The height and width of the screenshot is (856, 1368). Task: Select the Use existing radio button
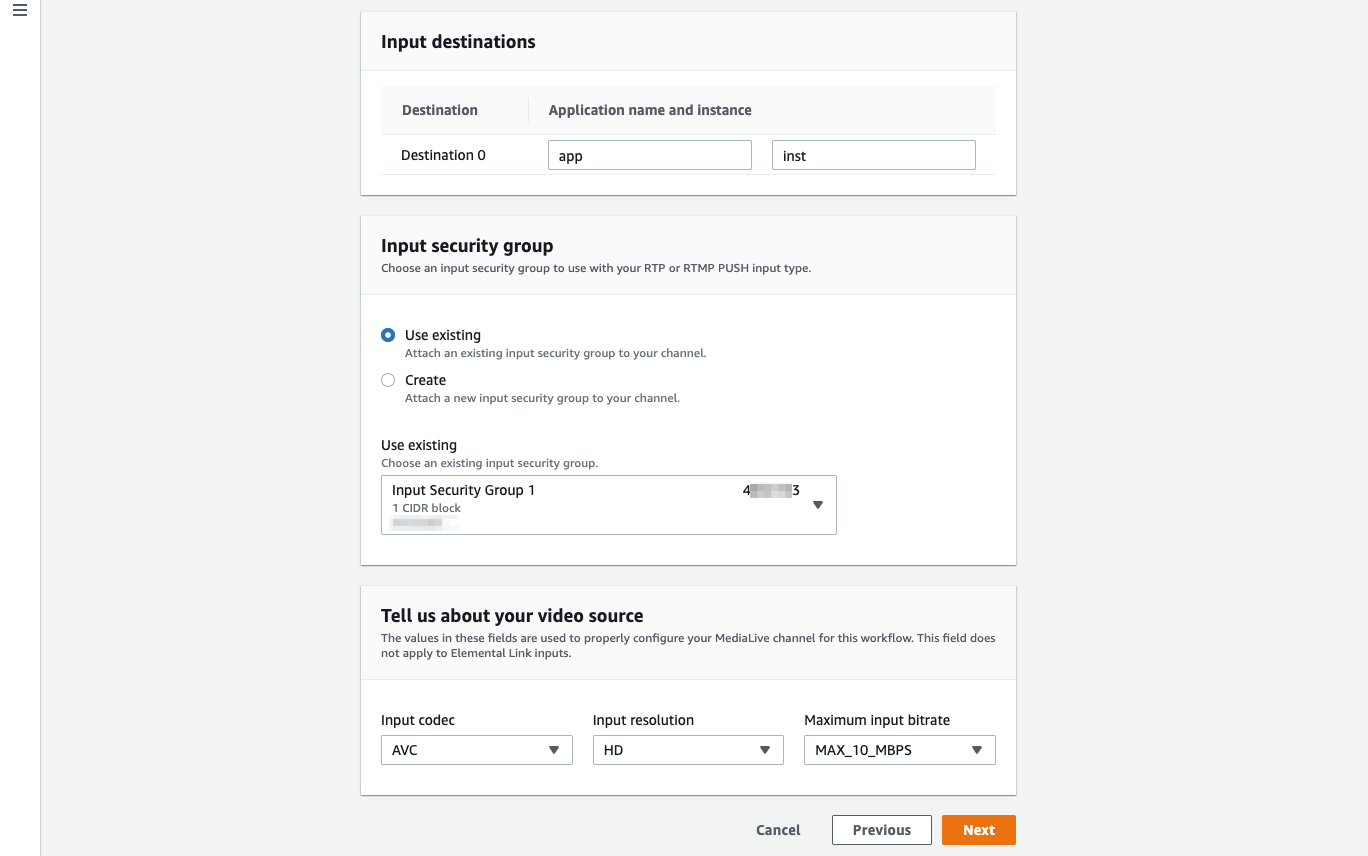click(x=388, y=336)
